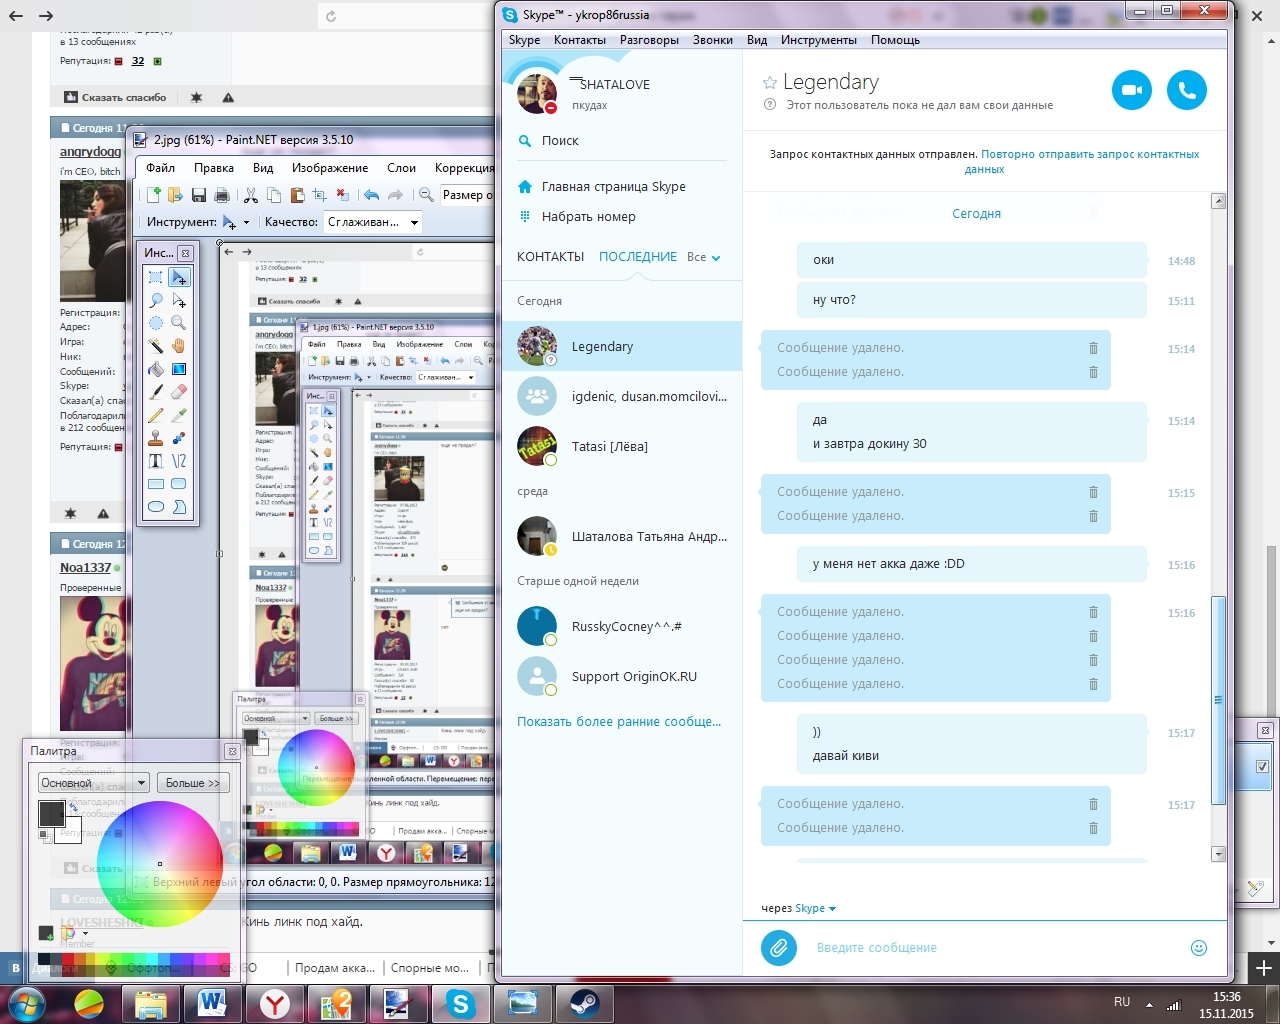
Task: Select the Line/Curve tool
Action: point(179,461)
